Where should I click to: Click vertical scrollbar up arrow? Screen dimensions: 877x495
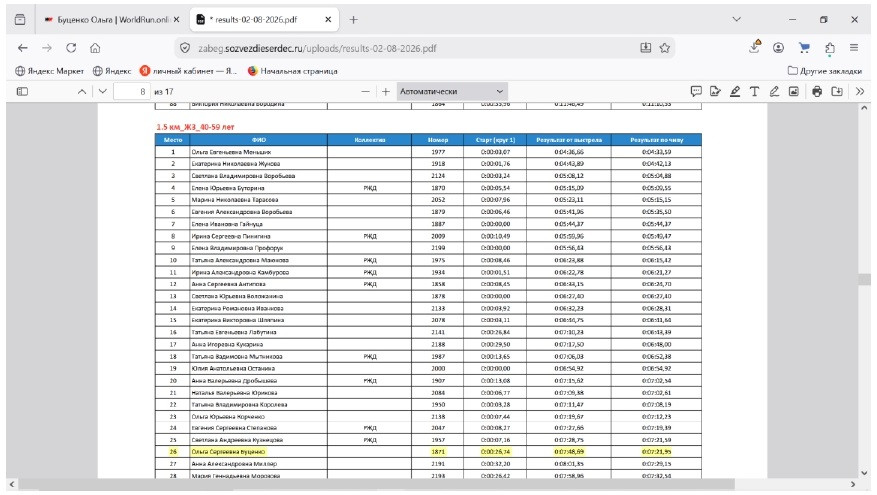click(x=864, y=108)
